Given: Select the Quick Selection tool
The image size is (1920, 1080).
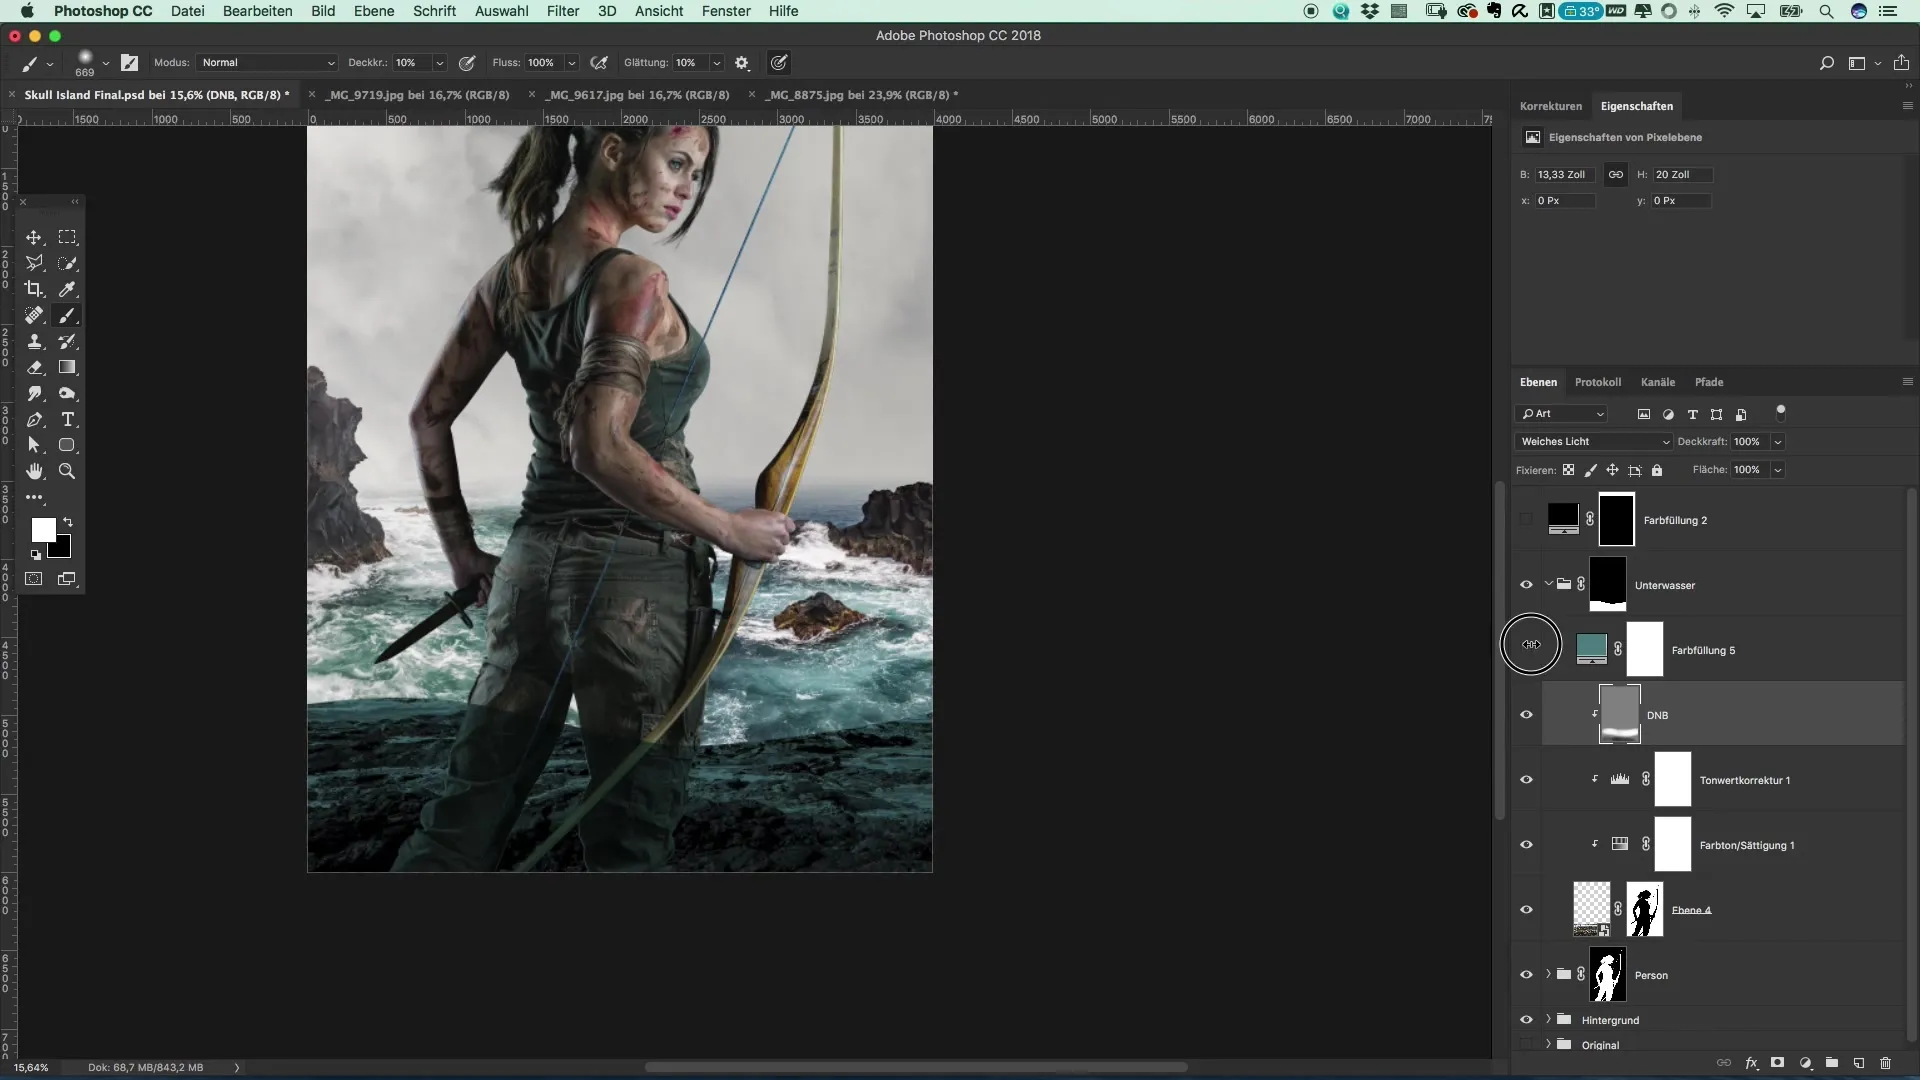Looking at the screenshot, I should (67, 263).
